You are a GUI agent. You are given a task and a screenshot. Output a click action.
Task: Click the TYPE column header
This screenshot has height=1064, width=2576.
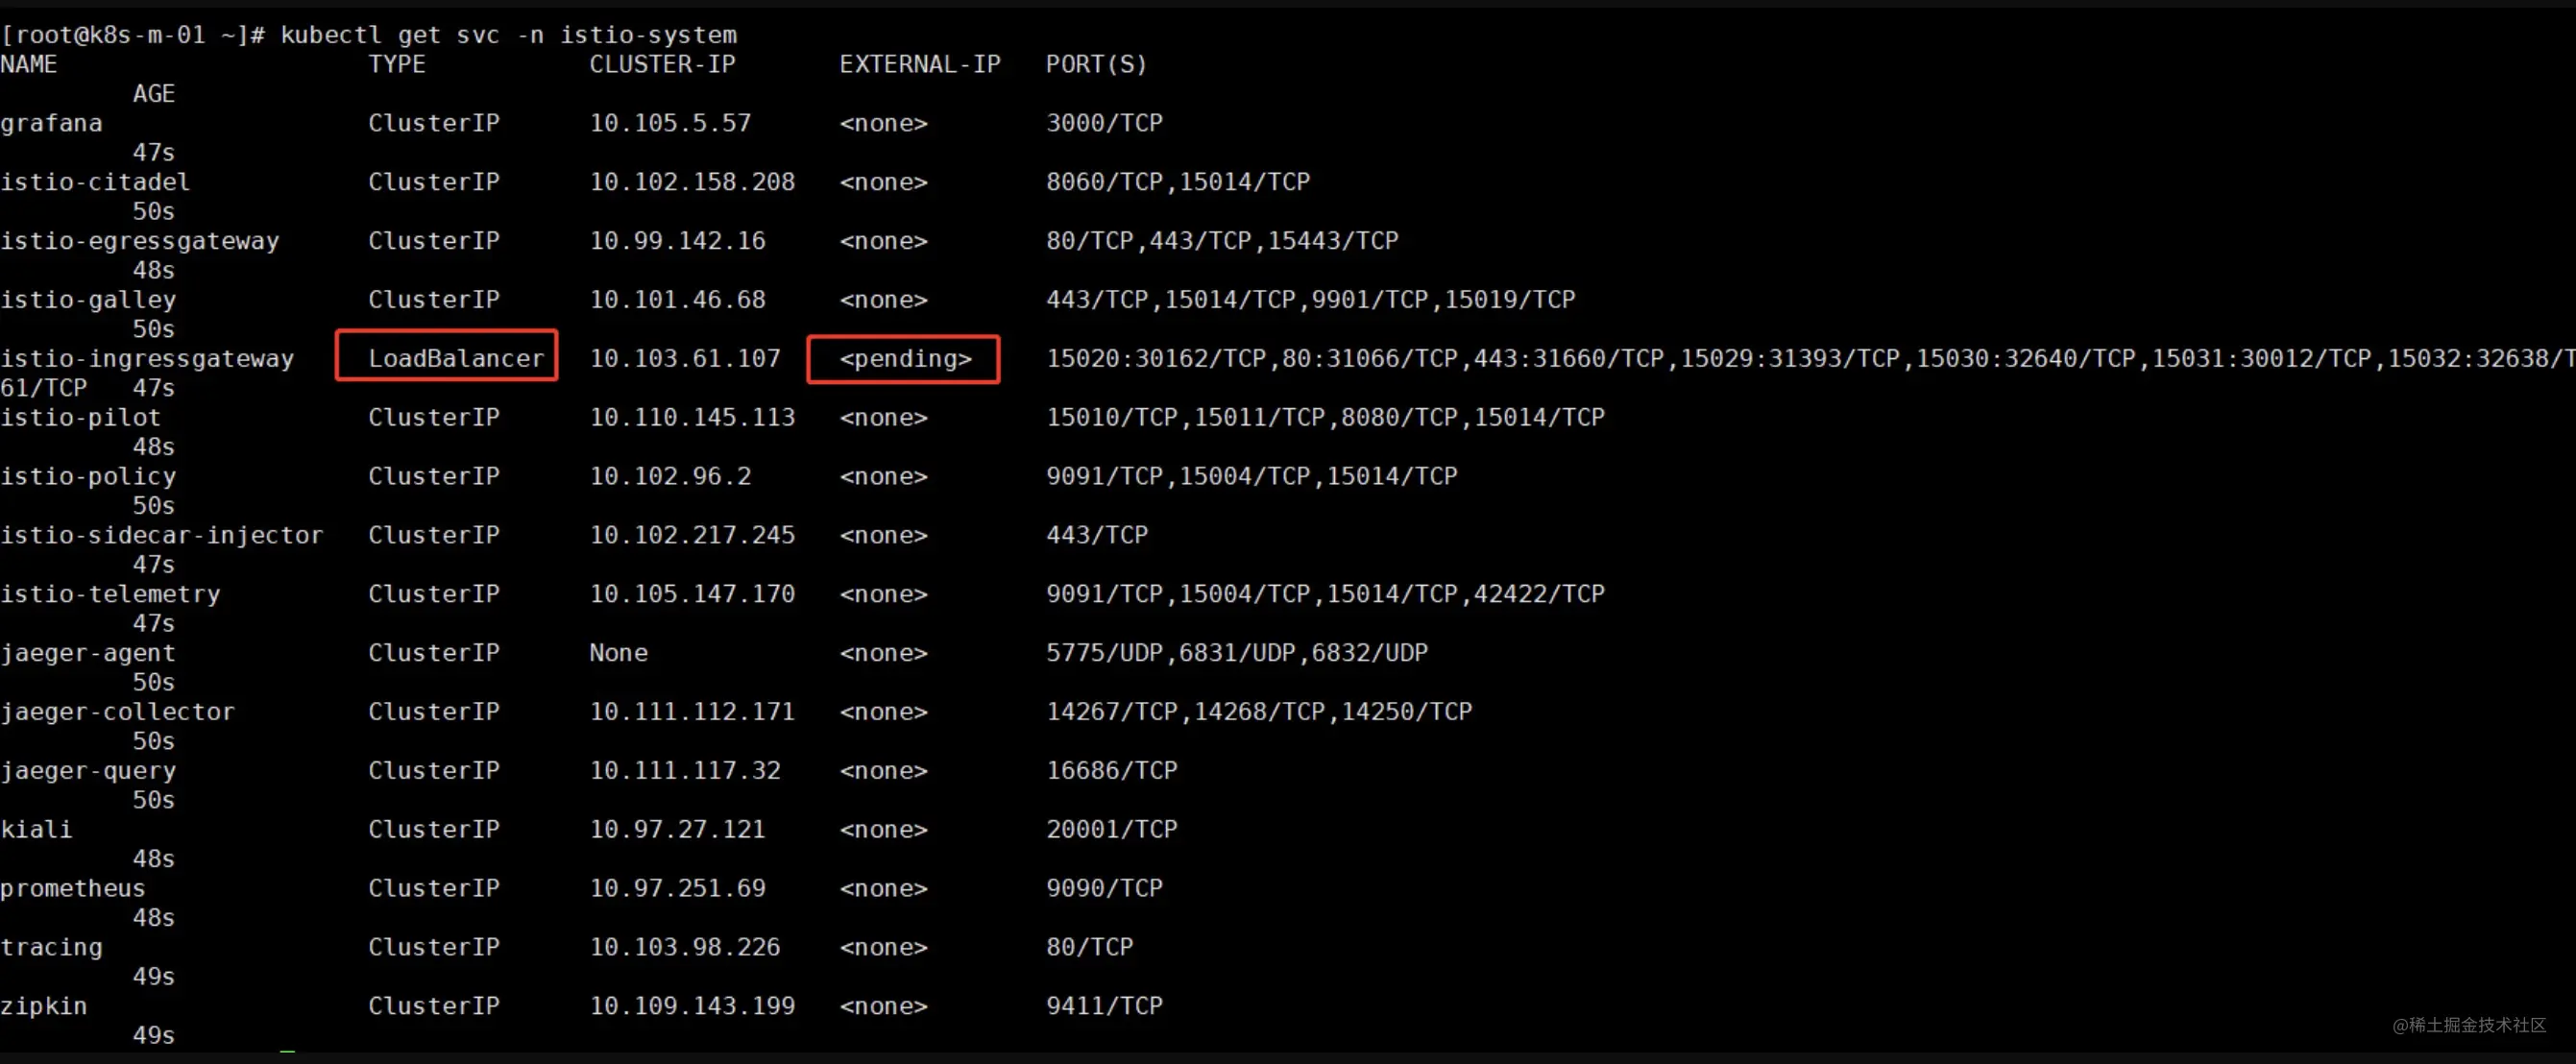(x=396, y=64)
